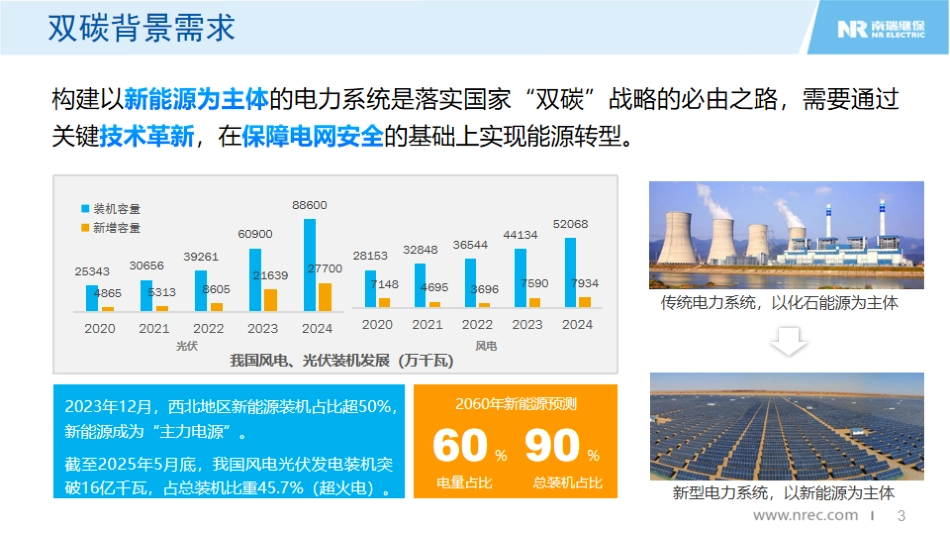Click the 30656 data label
The width and height of the screenshot is (950, 535).
click(x=146, y=265)
